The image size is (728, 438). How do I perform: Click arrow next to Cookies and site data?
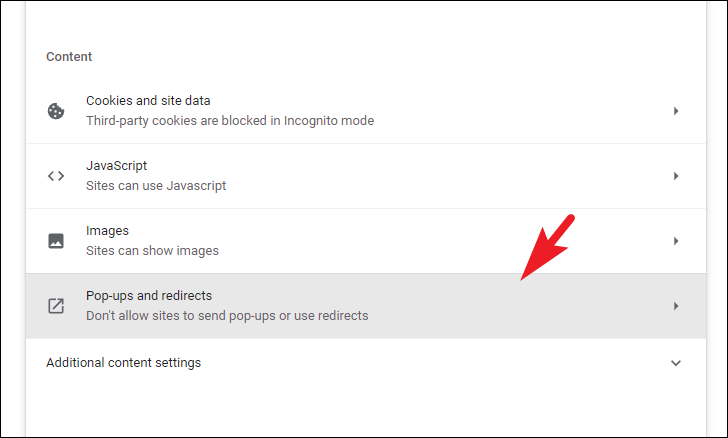(676, 111)
